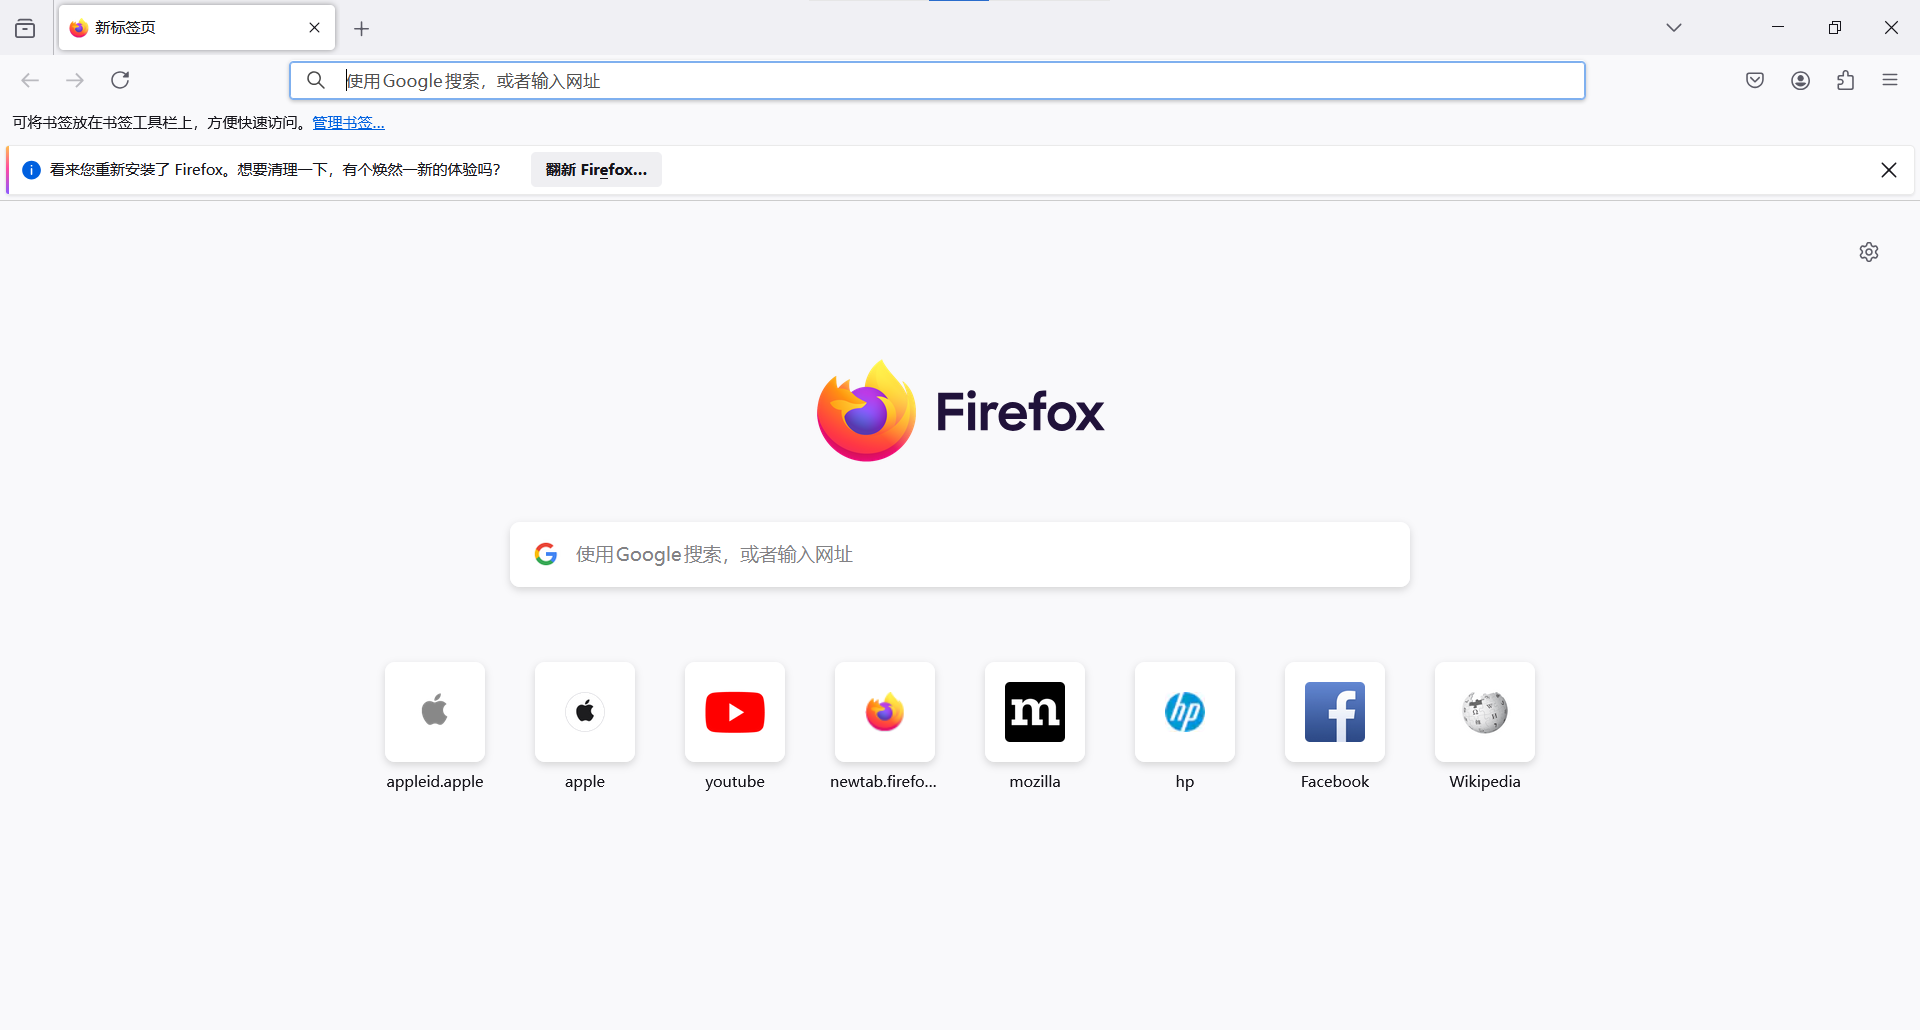This screenshot has width=1920, height=1030.
Task: Click the 翻新 Firefox button
Action: (x=596, y=170)
